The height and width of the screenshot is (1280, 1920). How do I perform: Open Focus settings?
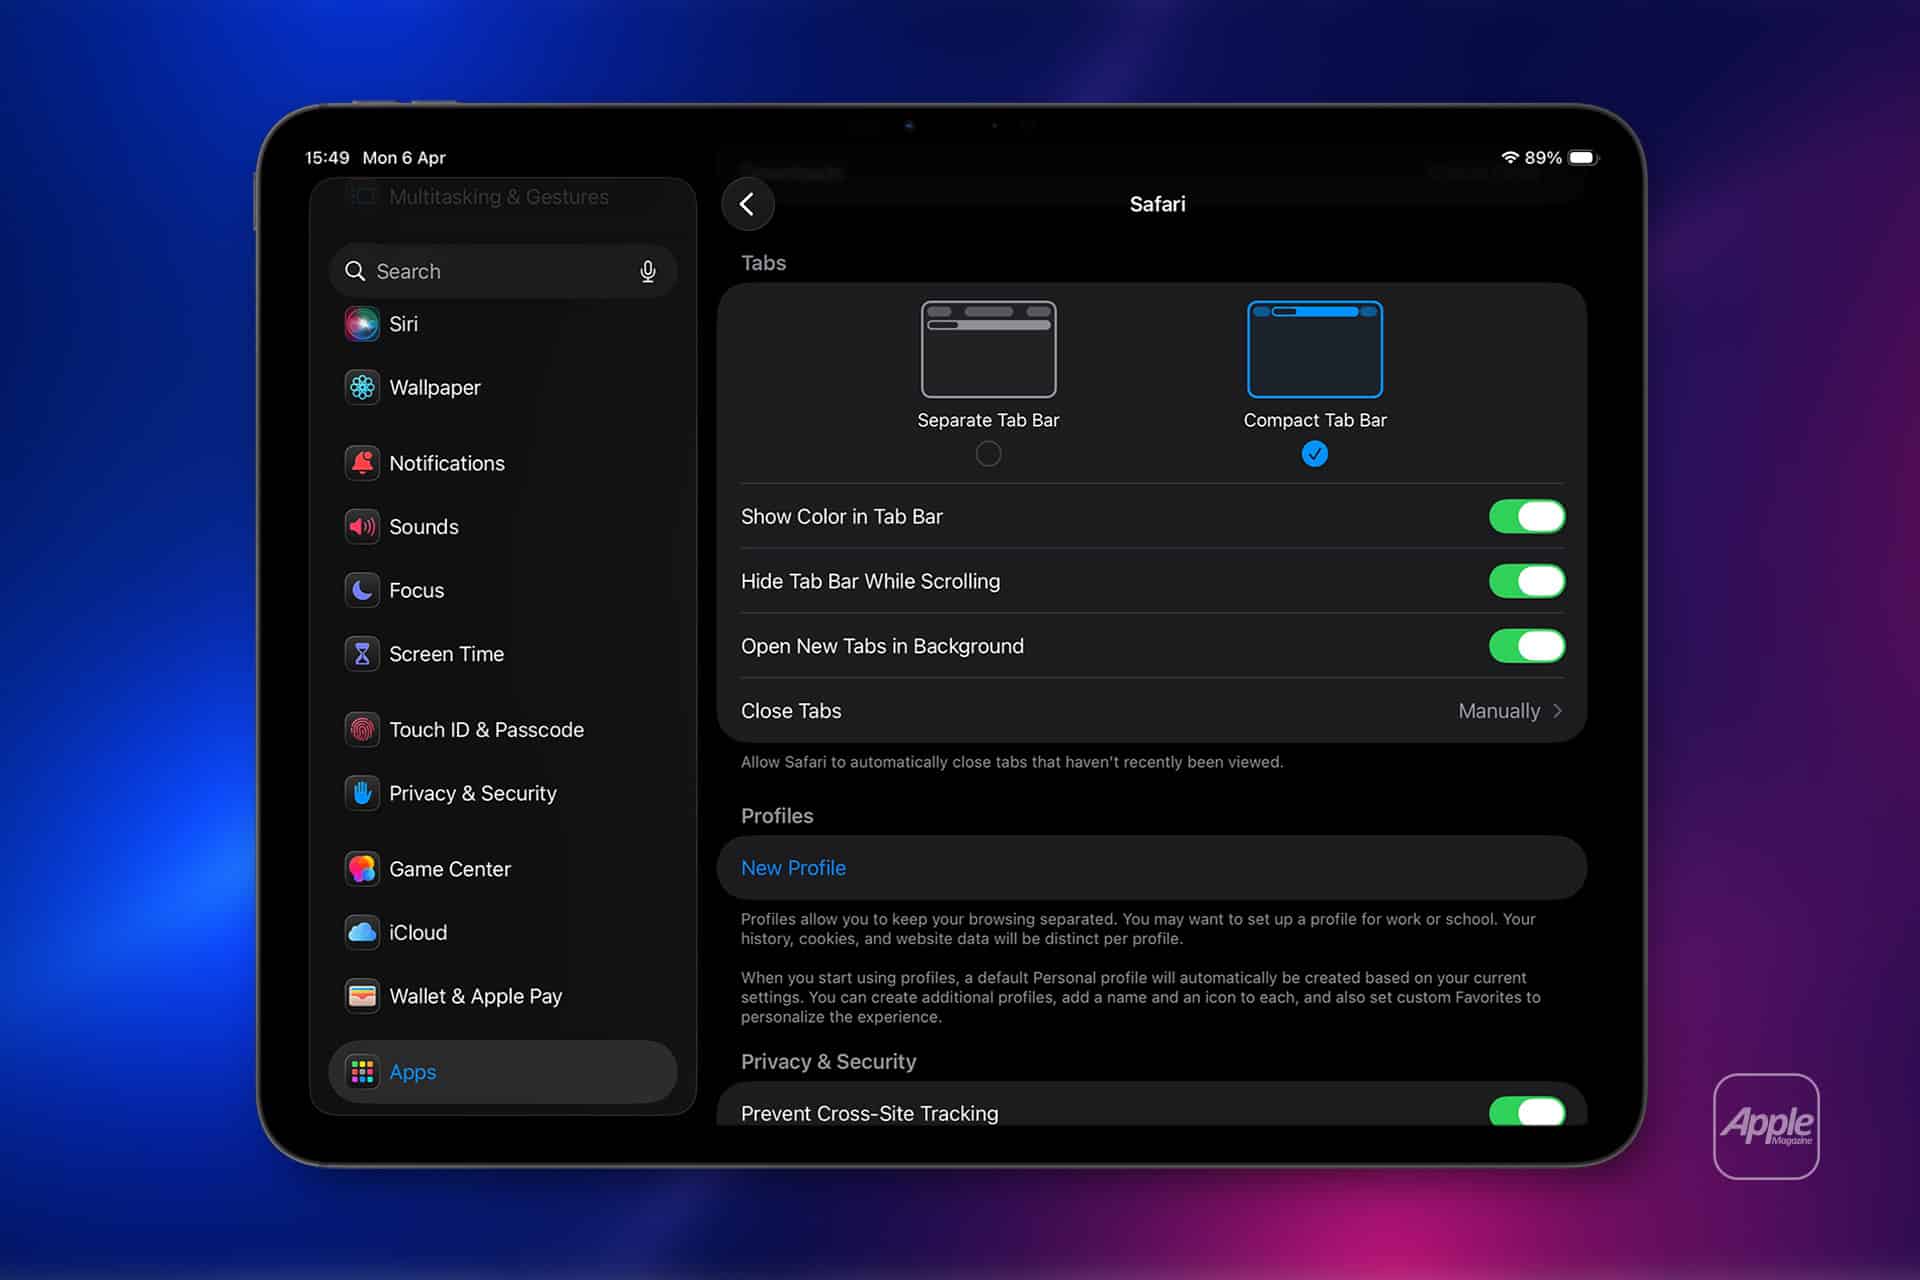point(503,590)
